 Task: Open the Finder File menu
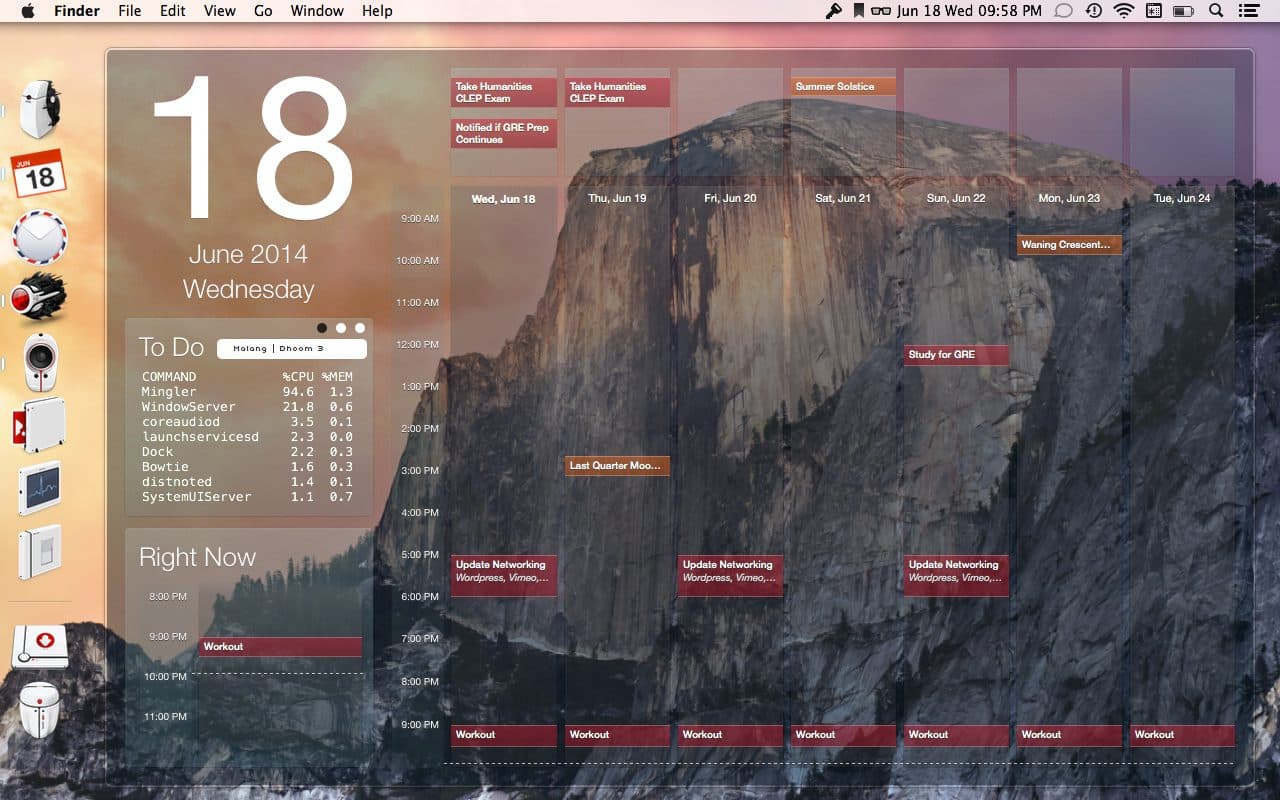[129, 10]
